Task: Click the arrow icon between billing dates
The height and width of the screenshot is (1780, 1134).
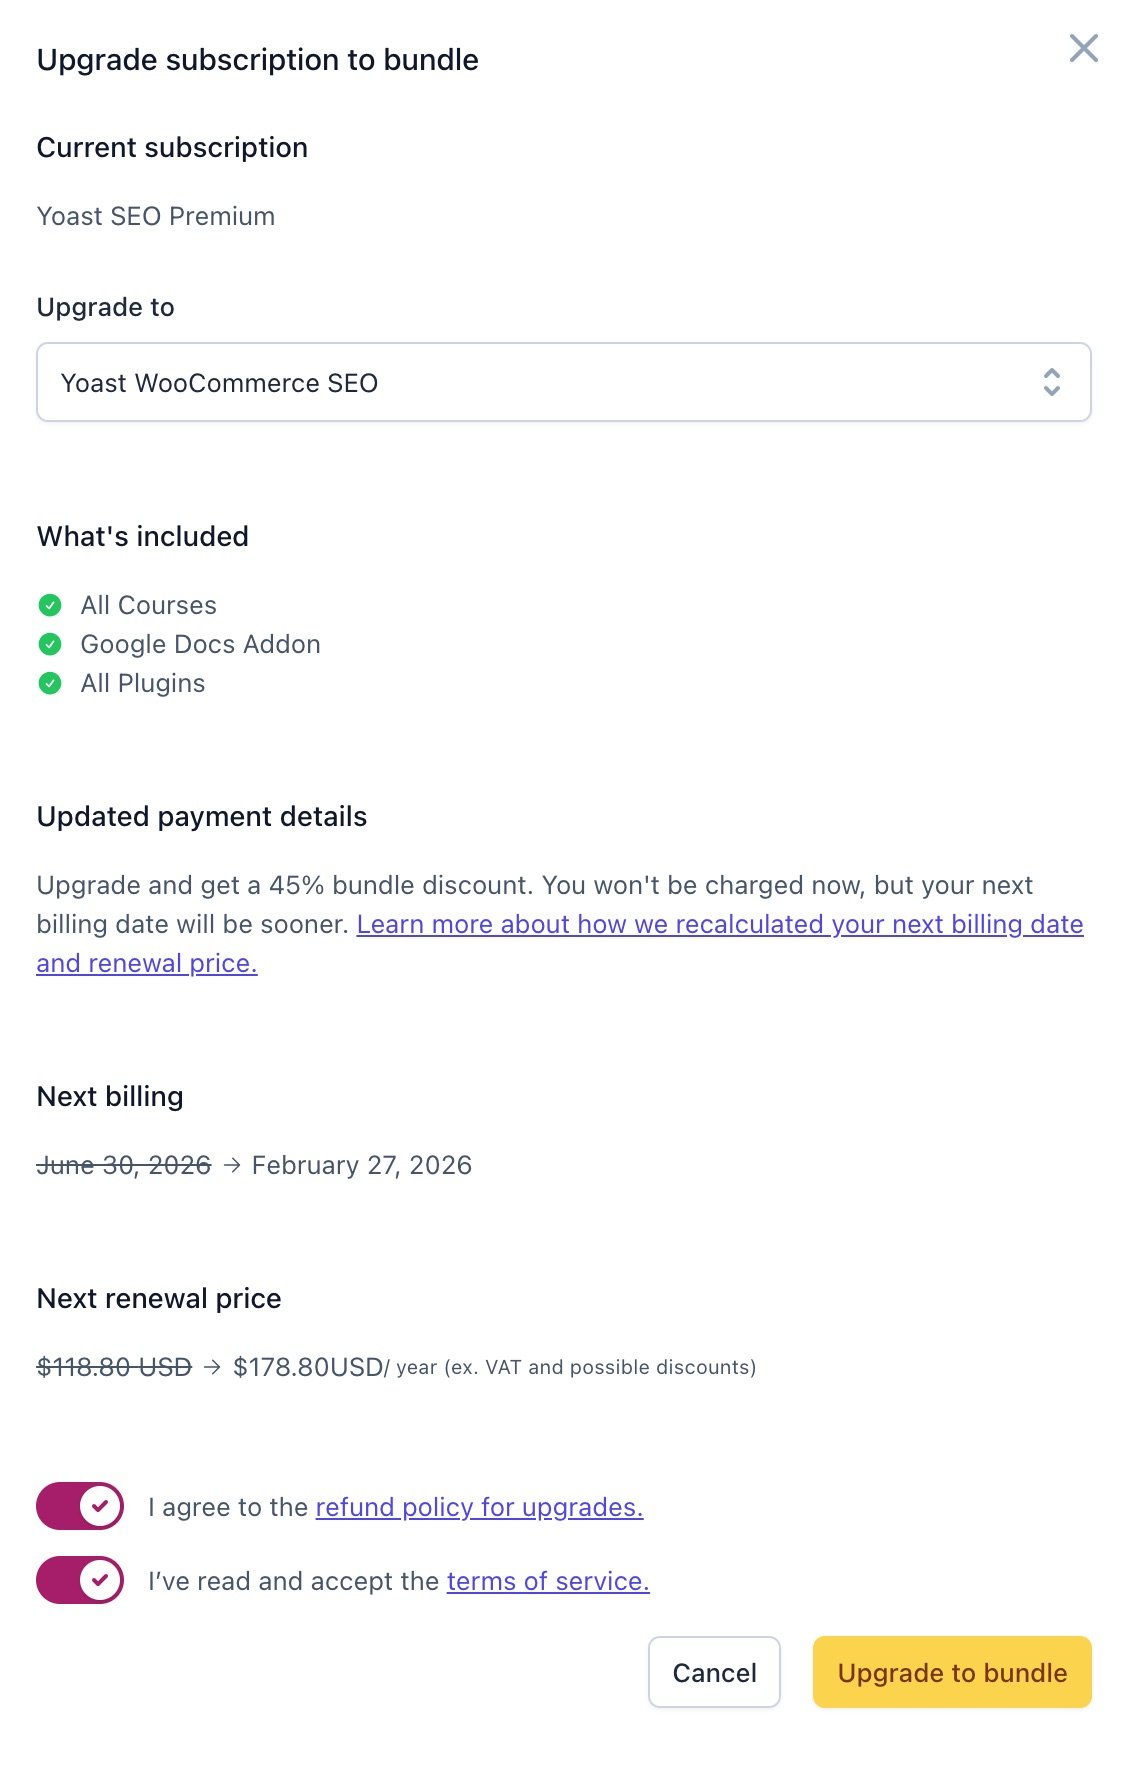Action: click(232, 1165)
